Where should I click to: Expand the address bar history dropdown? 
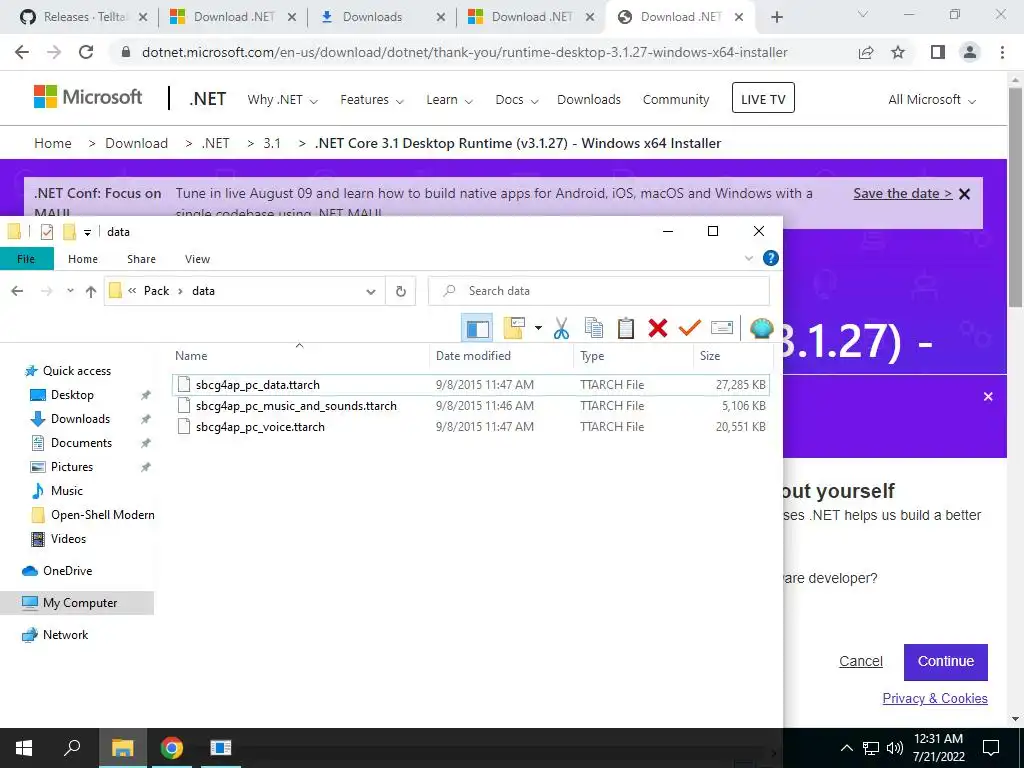pyautogui.click(x=371, y=291)
